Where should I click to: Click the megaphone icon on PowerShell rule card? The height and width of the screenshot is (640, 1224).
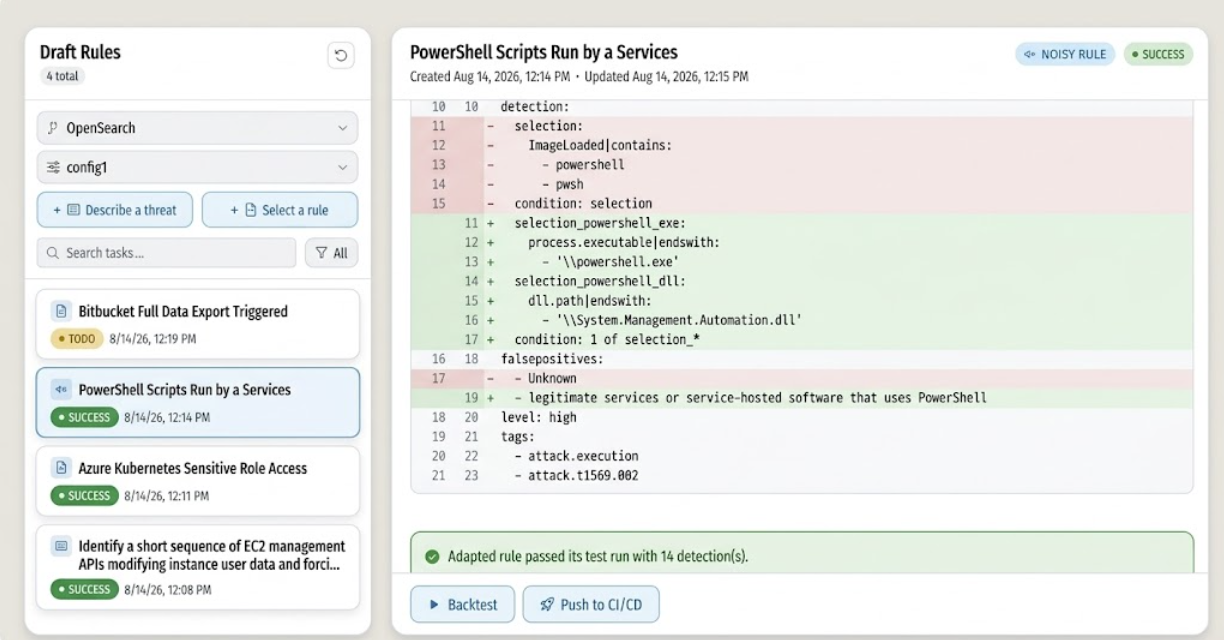(61, 390)
